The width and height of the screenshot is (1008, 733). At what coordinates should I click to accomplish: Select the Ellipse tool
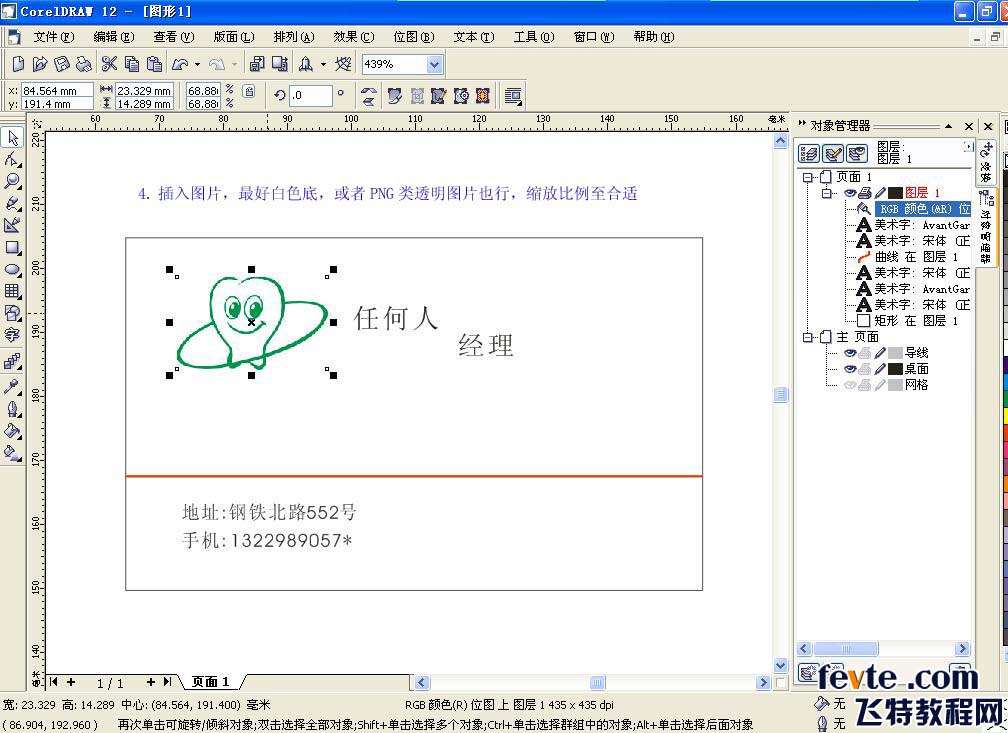12,269
